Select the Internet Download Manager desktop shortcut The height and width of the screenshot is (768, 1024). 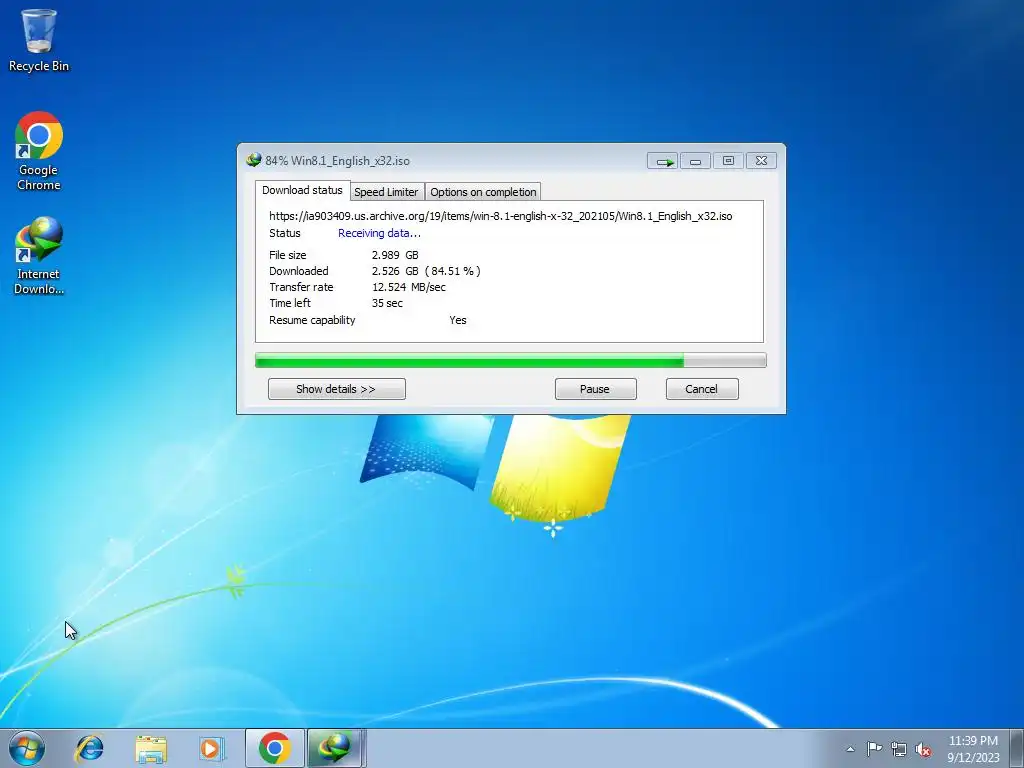pos(39,256)
